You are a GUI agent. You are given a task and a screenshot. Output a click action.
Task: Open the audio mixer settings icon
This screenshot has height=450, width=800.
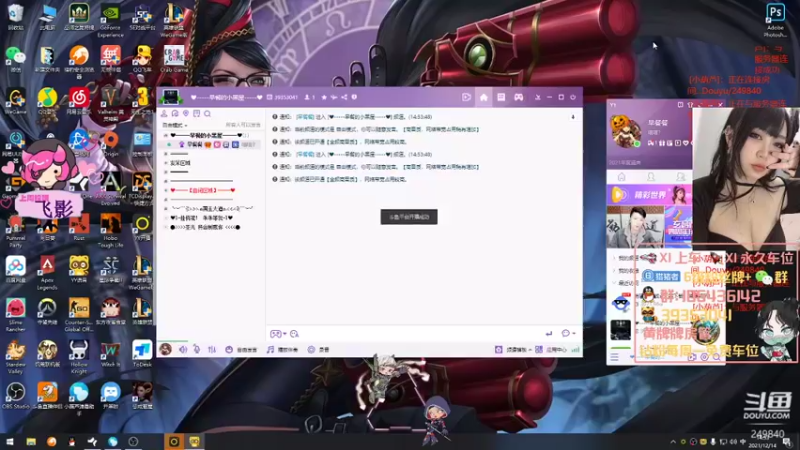[x=212, y=349]
